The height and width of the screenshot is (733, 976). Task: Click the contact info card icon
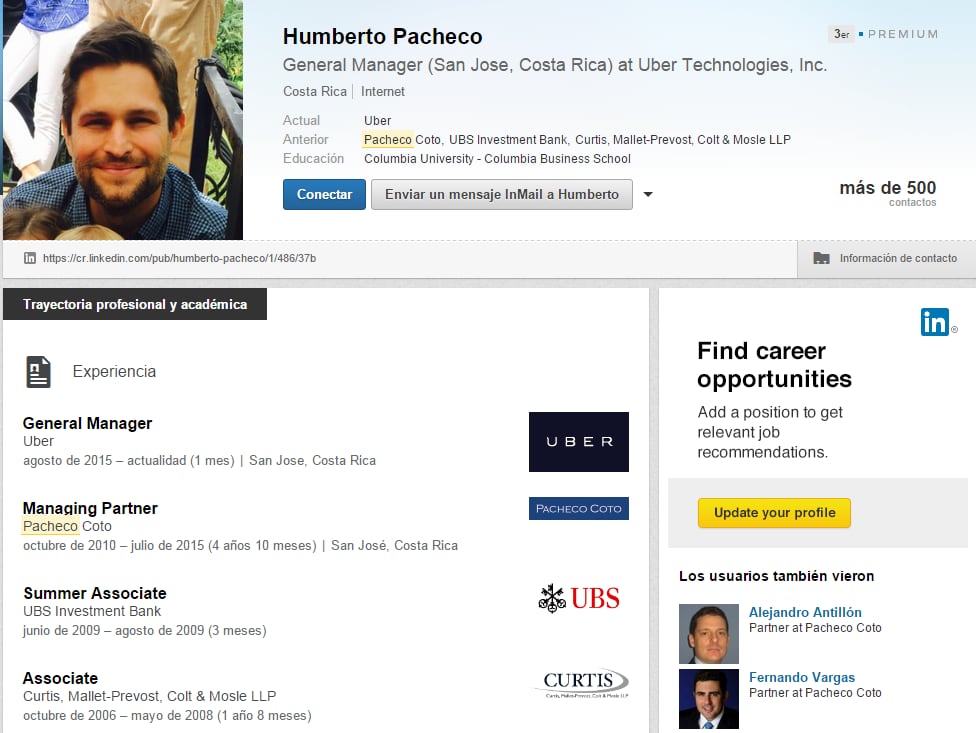pyautogui.click(x=821, y=258)
